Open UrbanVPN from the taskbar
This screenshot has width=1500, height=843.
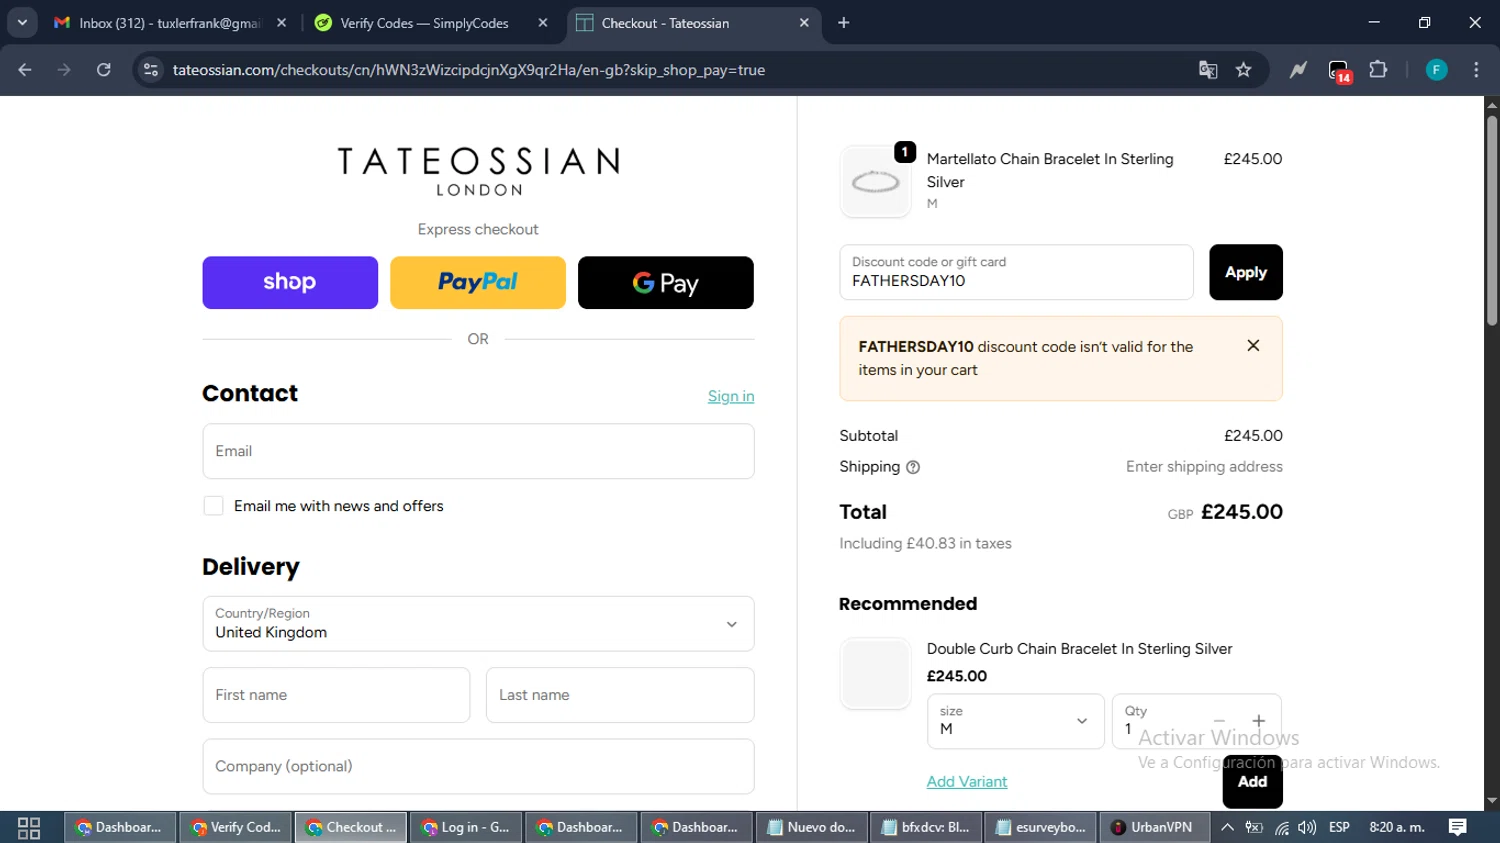tap(1153, 828)
